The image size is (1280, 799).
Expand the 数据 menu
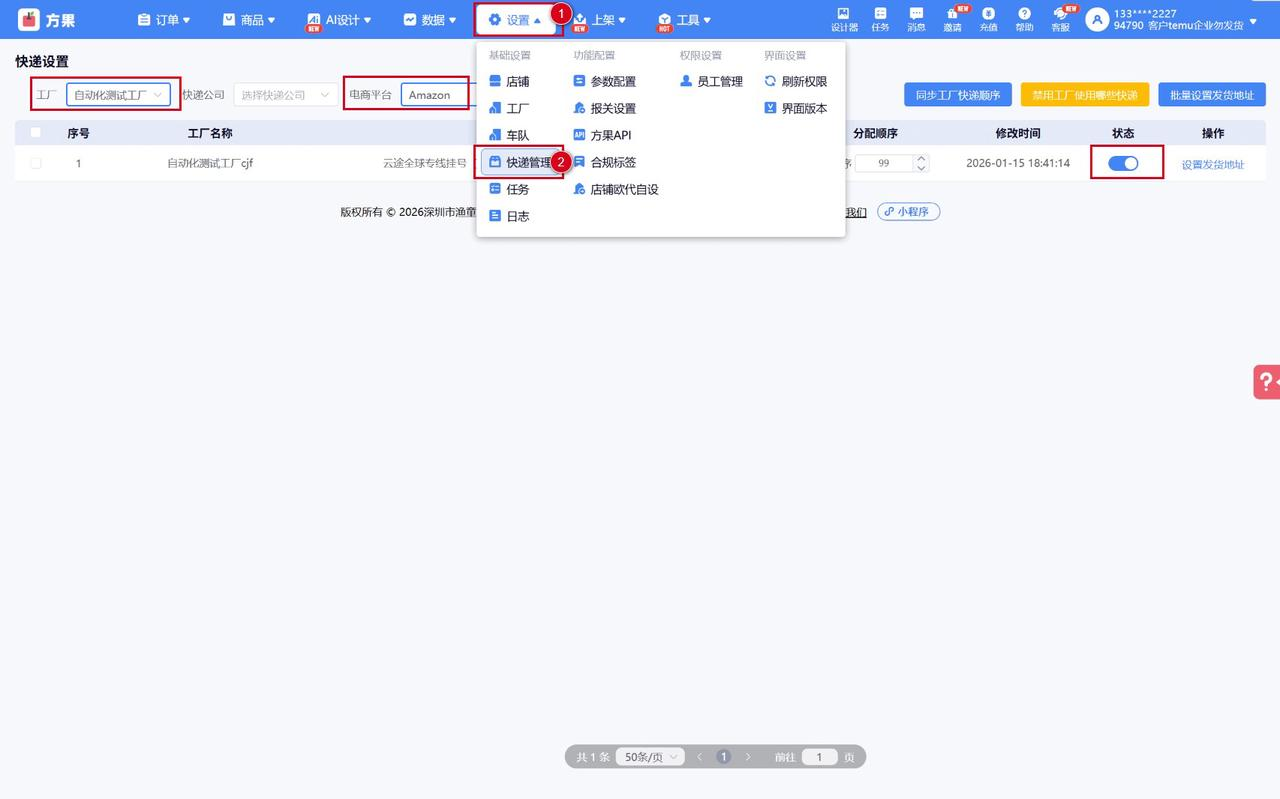tap(429, 20)
